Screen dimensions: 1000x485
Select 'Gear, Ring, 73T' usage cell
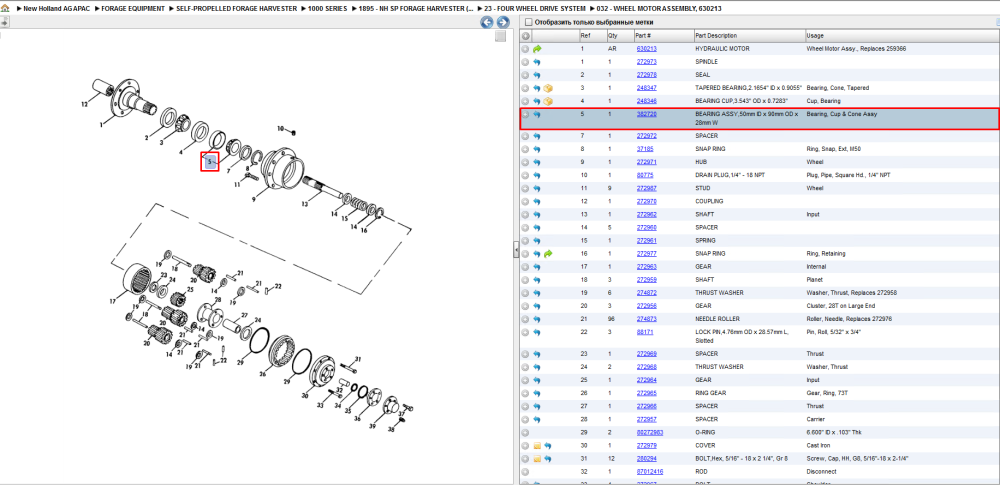coord(825,393)
